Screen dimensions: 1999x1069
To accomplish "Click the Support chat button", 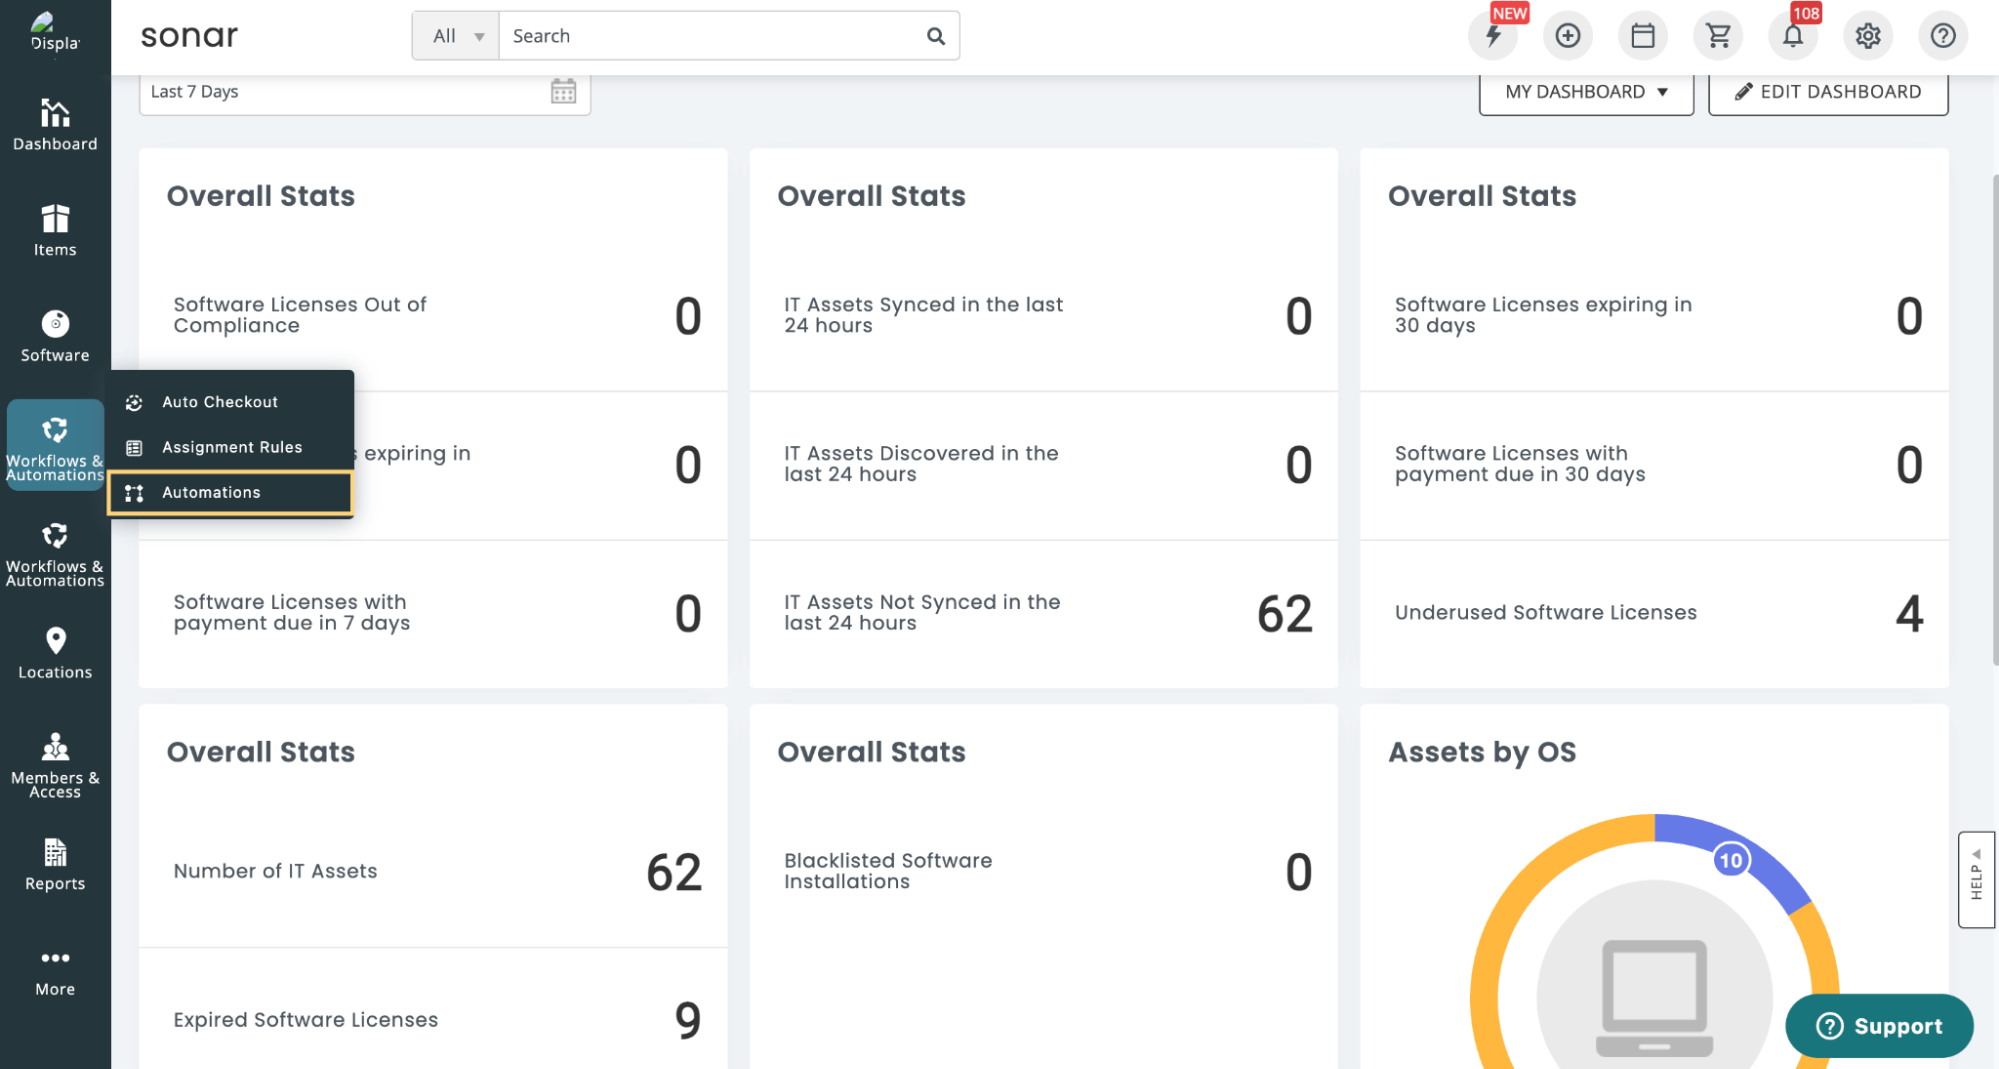I will (1878, 1026).
